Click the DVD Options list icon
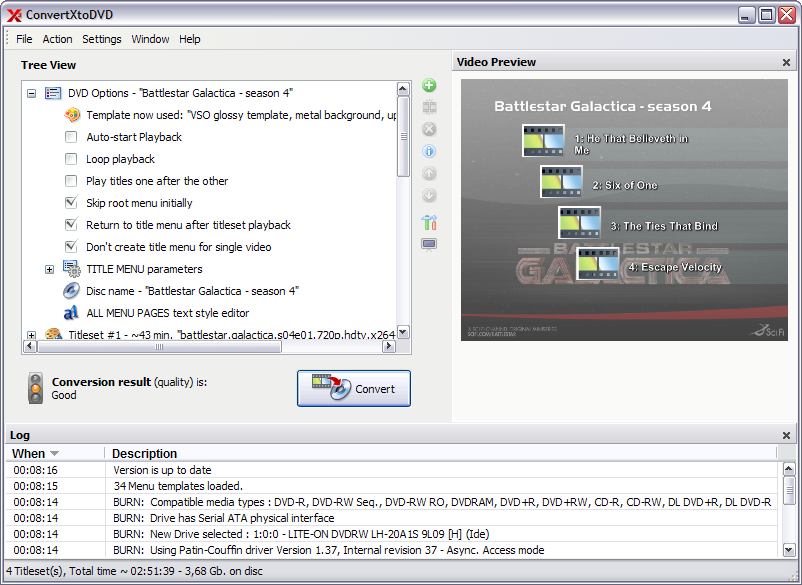This screenshot has width=802, height=585. click(x=53, y=93)
